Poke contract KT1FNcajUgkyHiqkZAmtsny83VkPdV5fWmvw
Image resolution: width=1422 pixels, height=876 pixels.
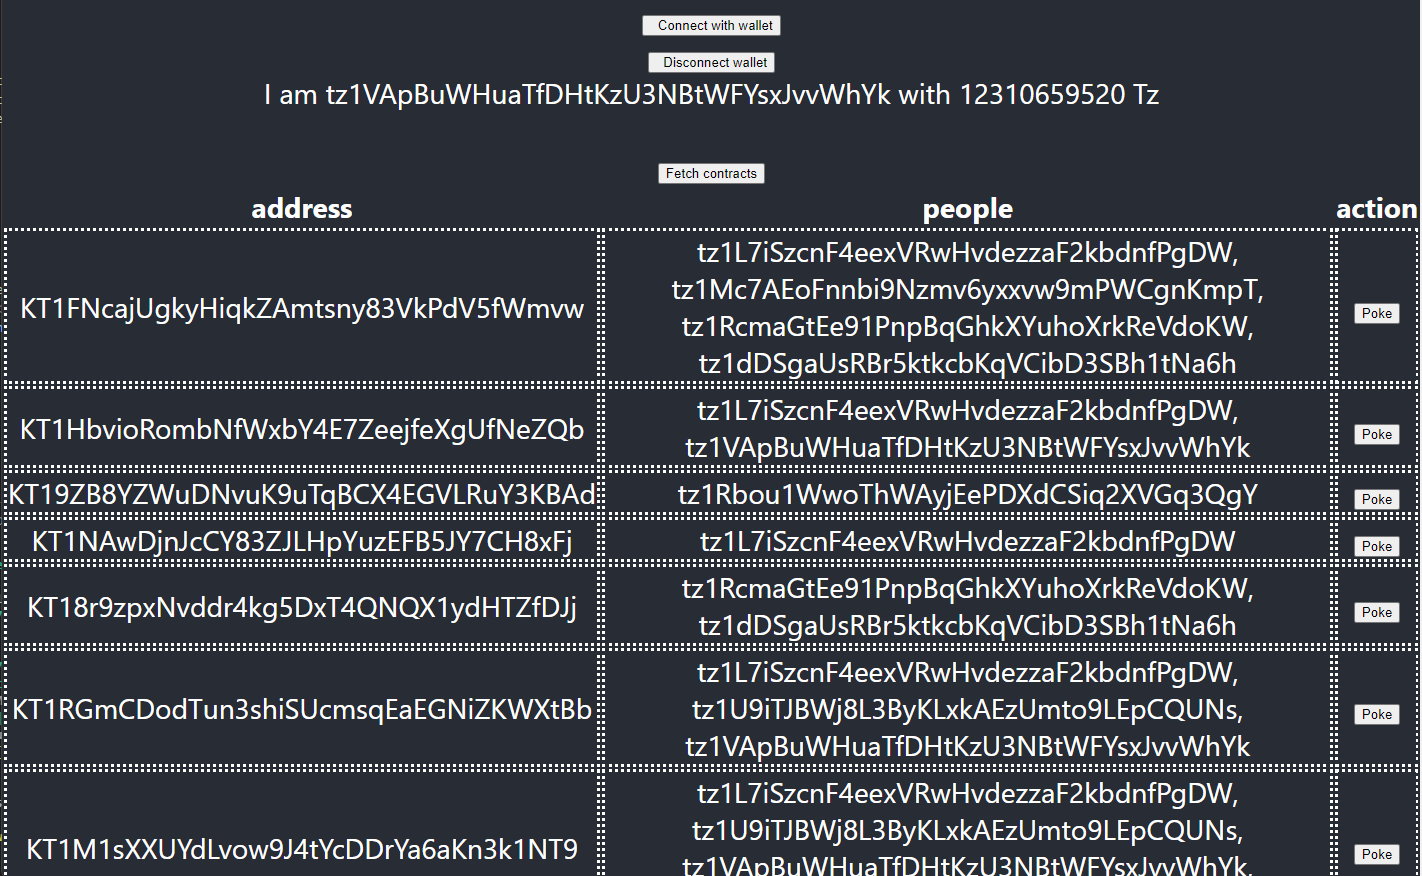tap(1376, 313)
